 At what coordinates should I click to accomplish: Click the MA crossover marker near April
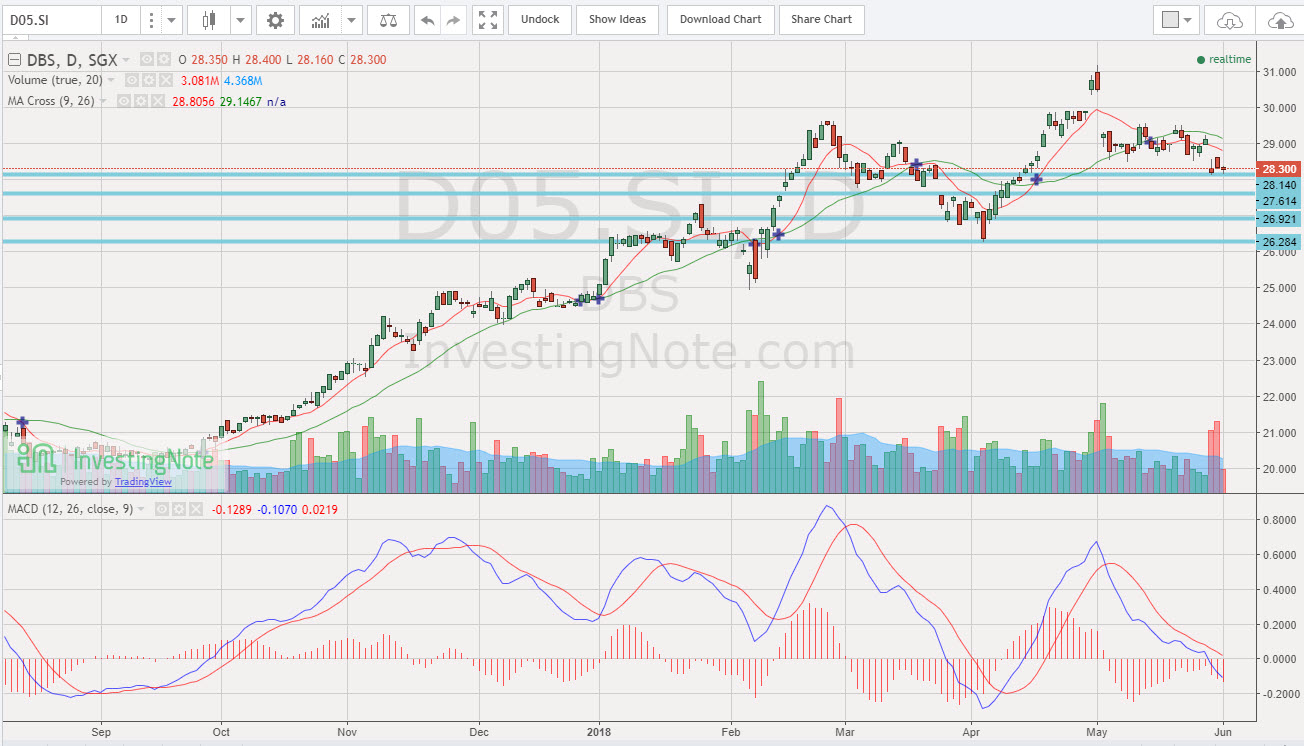click(1037, 179)
